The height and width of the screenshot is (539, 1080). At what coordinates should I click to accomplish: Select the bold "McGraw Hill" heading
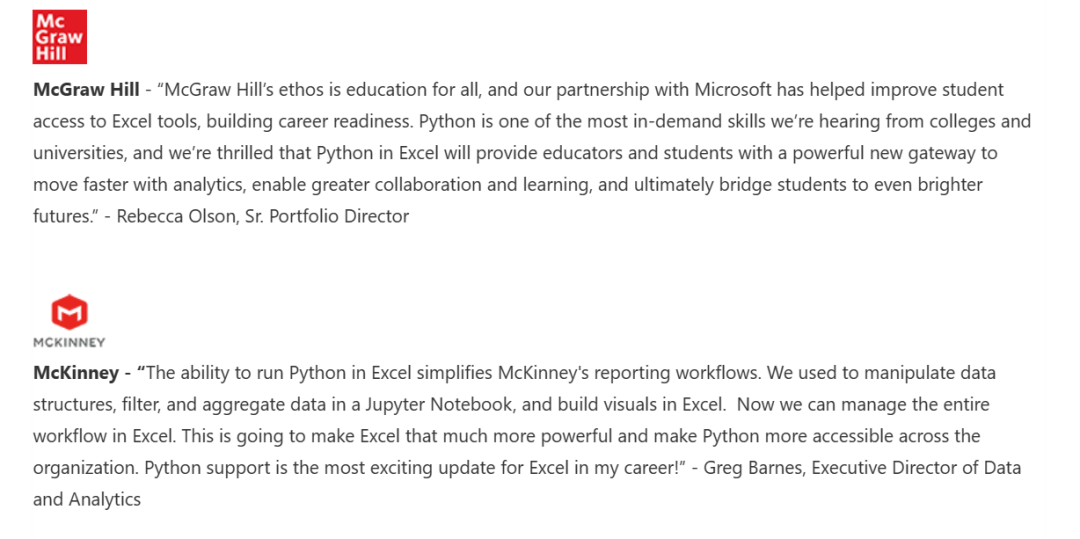[86, 90]
